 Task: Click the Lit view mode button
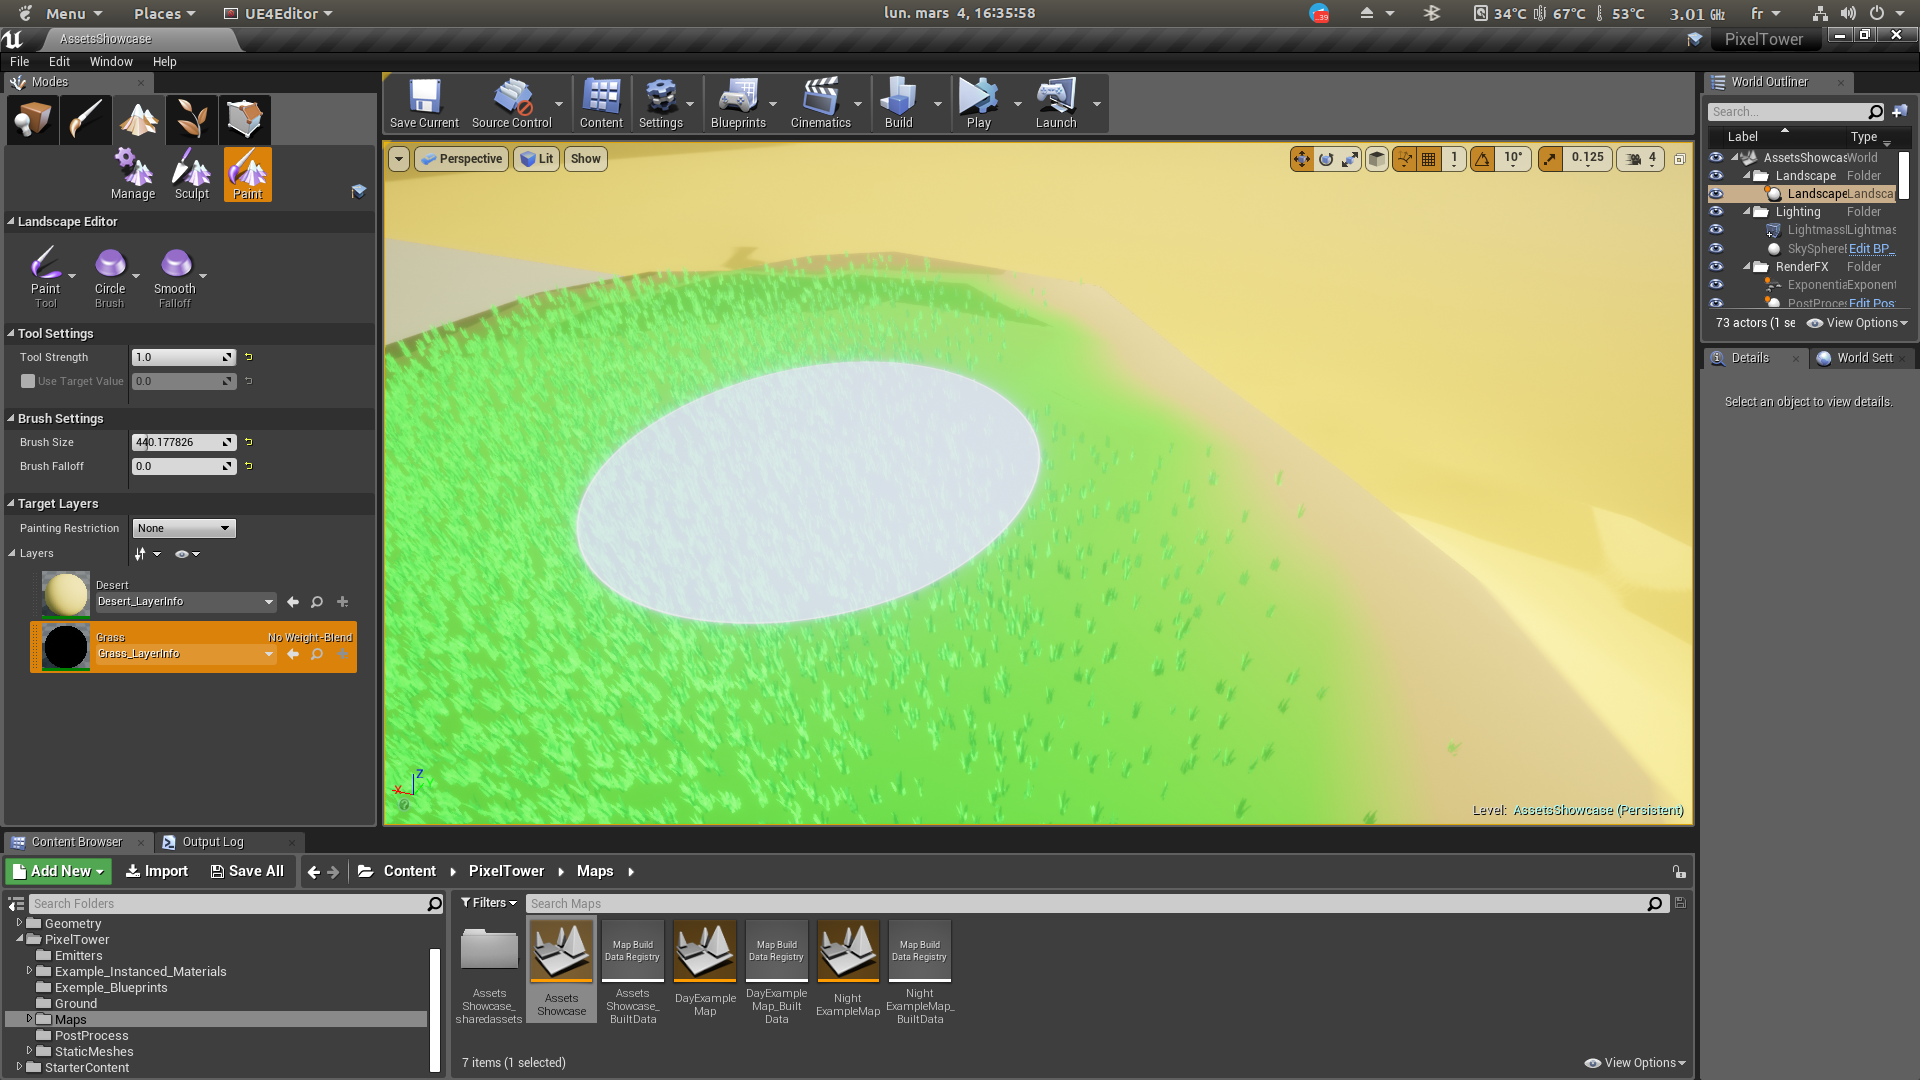click(x=537, y=159)
